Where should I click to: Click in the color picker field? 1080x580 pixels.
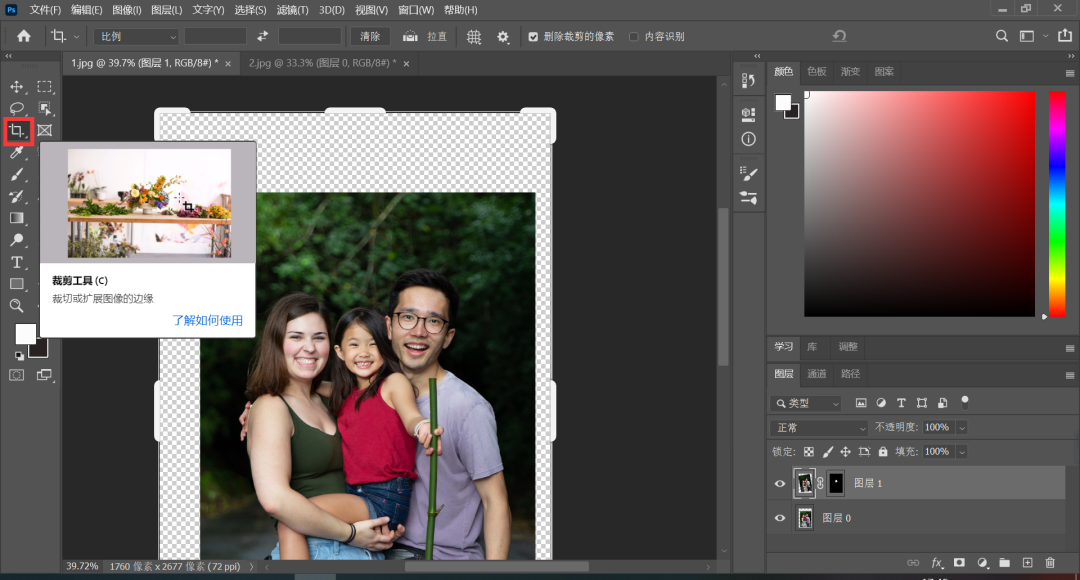click(920, 204)
